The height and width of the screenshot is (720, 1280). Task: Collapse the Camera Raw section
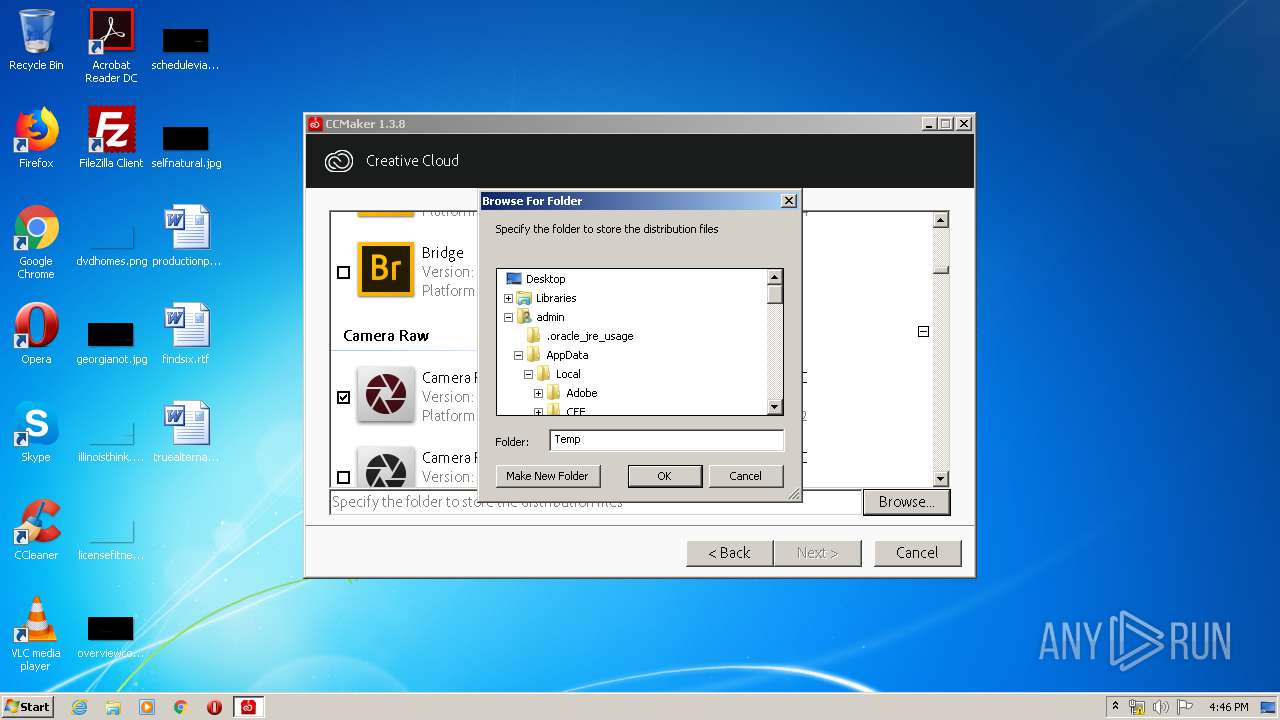point(923,331)
